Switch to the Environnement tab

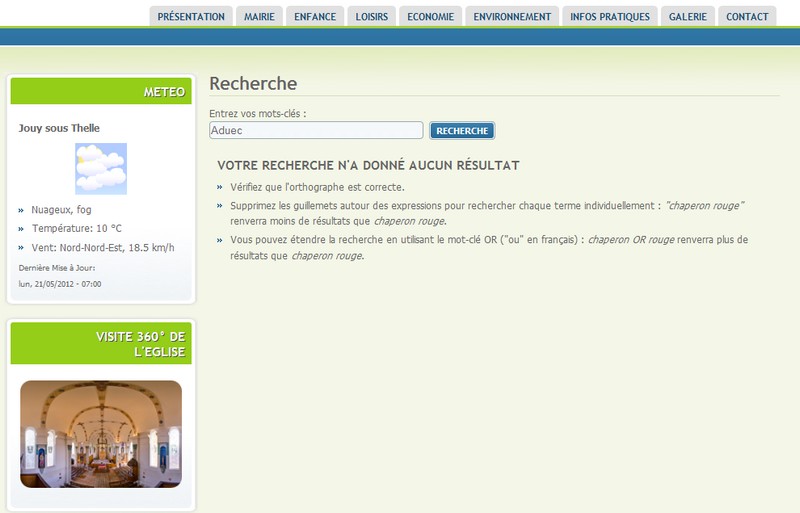coord(512,16)
